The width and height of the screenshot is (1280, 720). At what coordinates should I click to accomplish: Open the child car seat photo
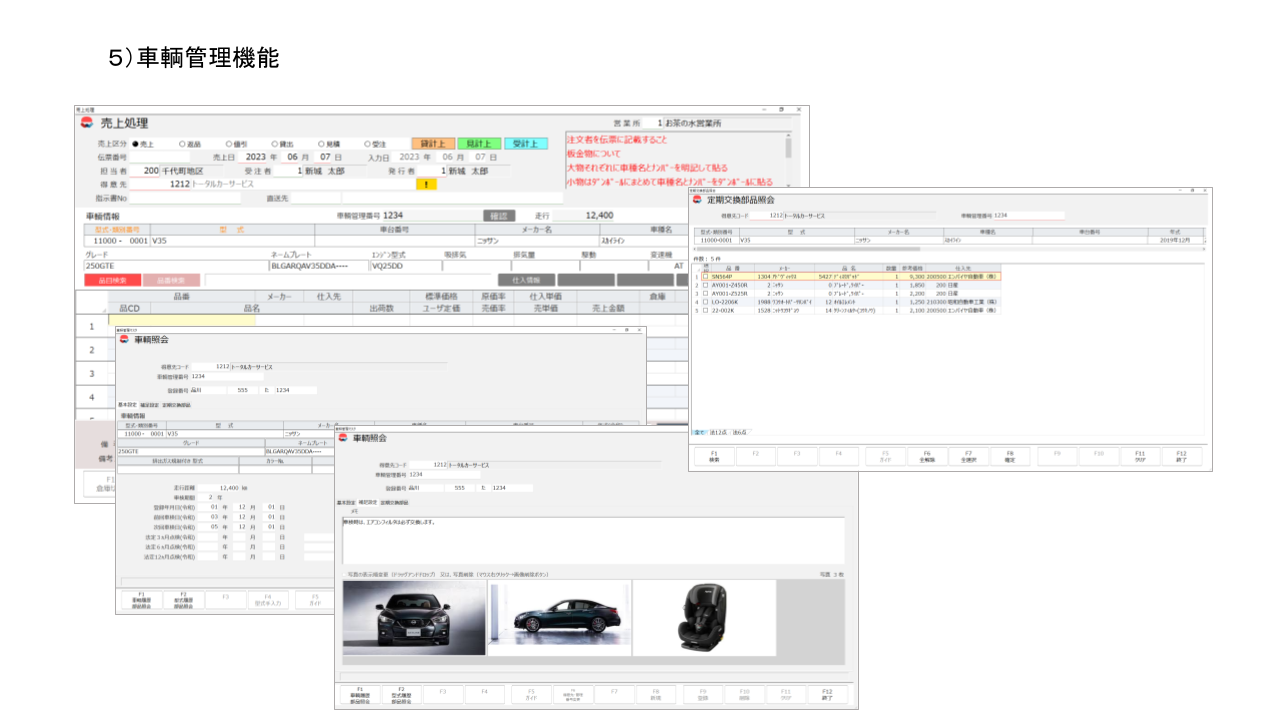tap(705, 618)
